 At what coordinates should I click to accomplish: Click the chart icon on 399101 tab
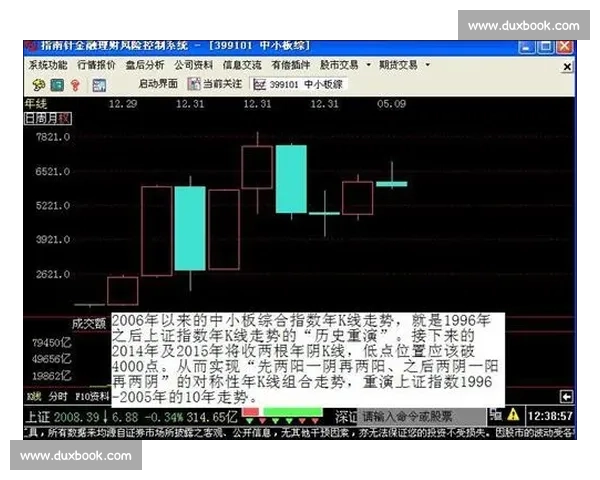click(x=260, y=85)
